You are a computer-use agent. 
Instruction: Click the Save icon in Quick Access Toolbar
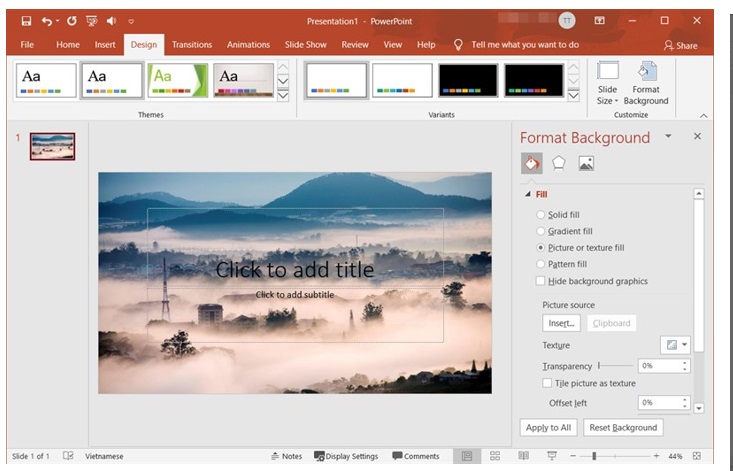tap(26, 20)
